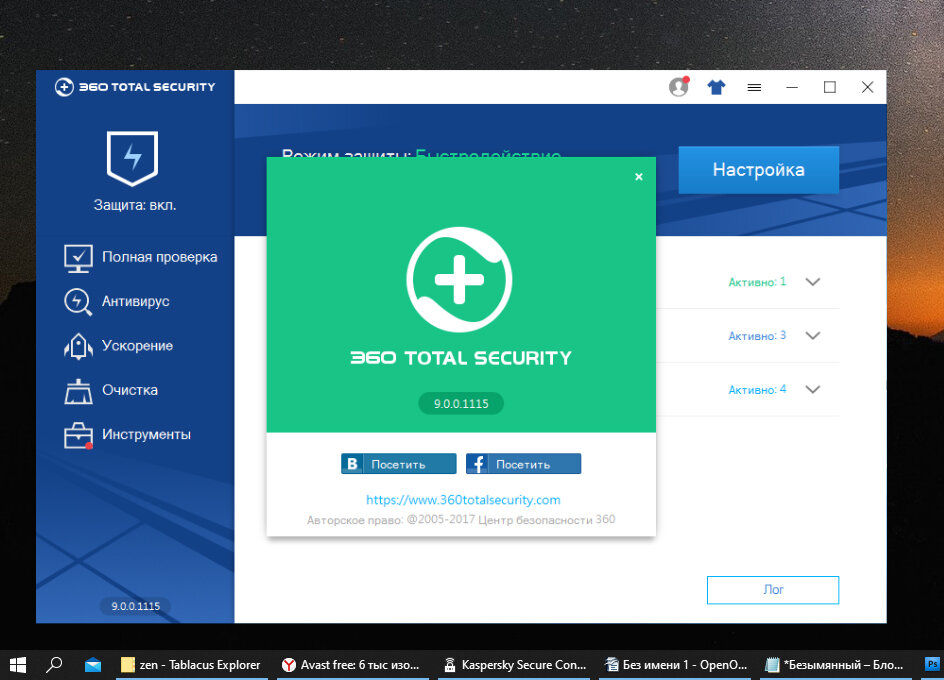This screenshot has height=680, width=944.
Task: Click the dialog version pill 9.0.0.1115
Action: [x=461, y=404]
